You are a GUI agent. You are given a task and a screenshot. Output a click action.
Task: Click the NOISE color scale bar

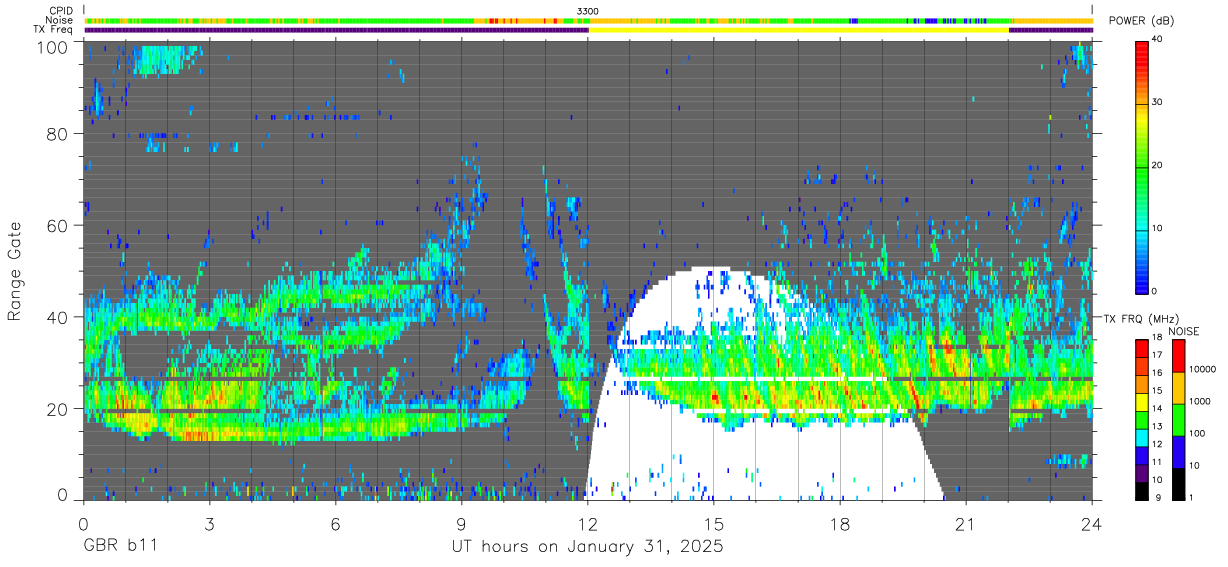tap(1177, 418)
